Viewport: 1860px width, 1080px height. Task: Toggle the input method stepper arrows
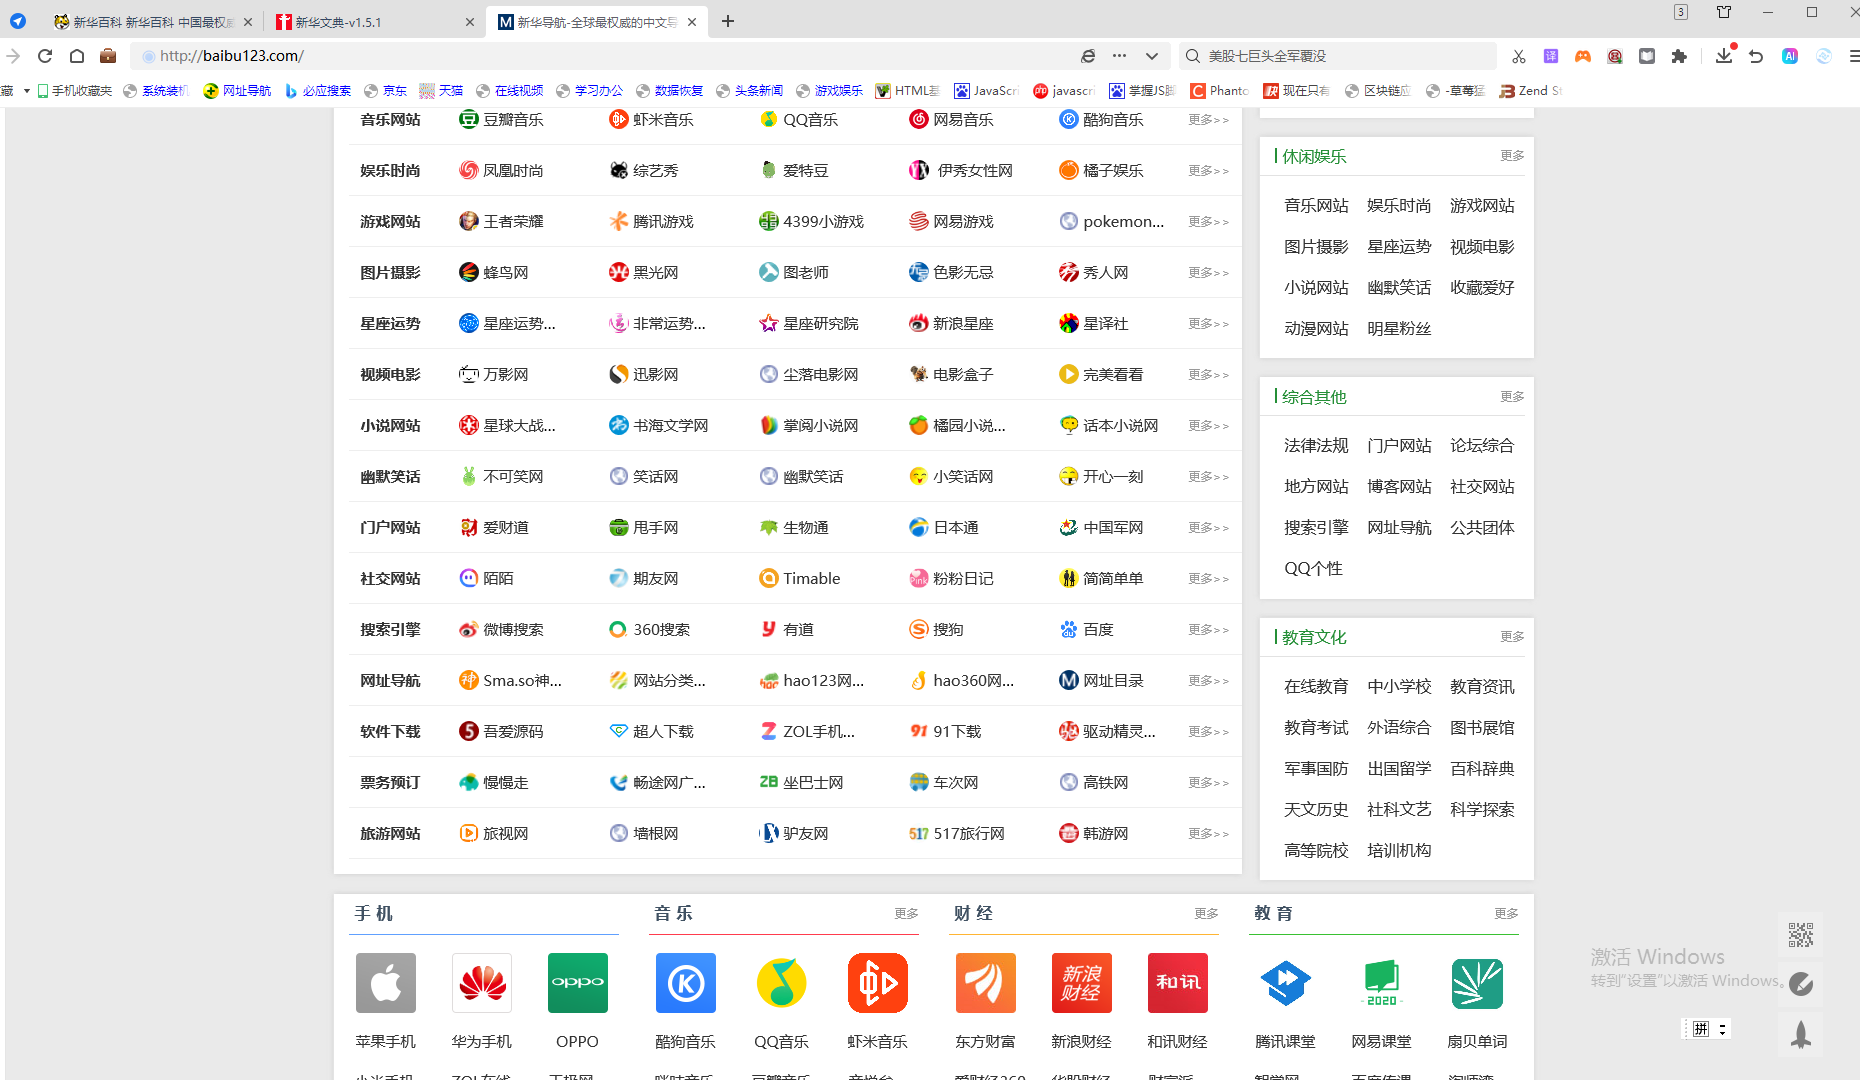click(1722, 1029)
